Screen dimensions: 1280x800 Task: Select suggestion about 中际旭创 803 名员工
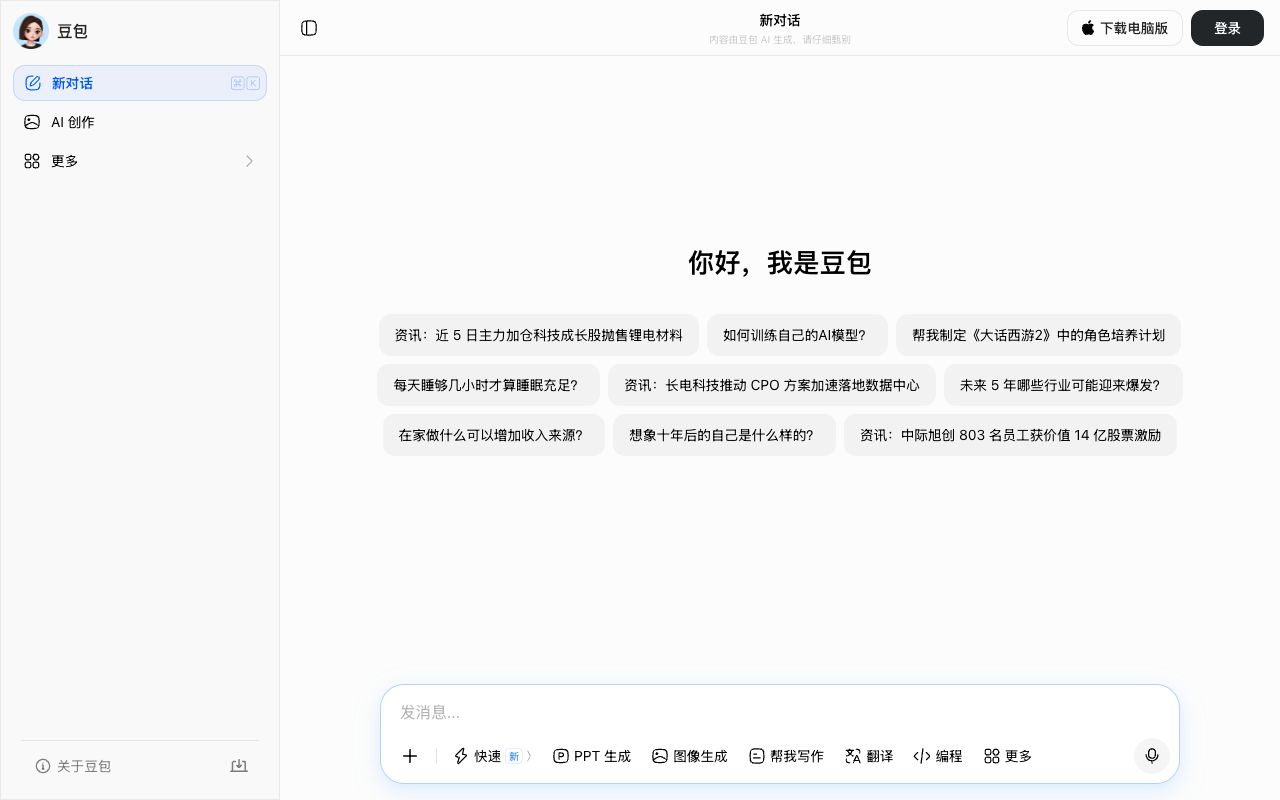1010,435
